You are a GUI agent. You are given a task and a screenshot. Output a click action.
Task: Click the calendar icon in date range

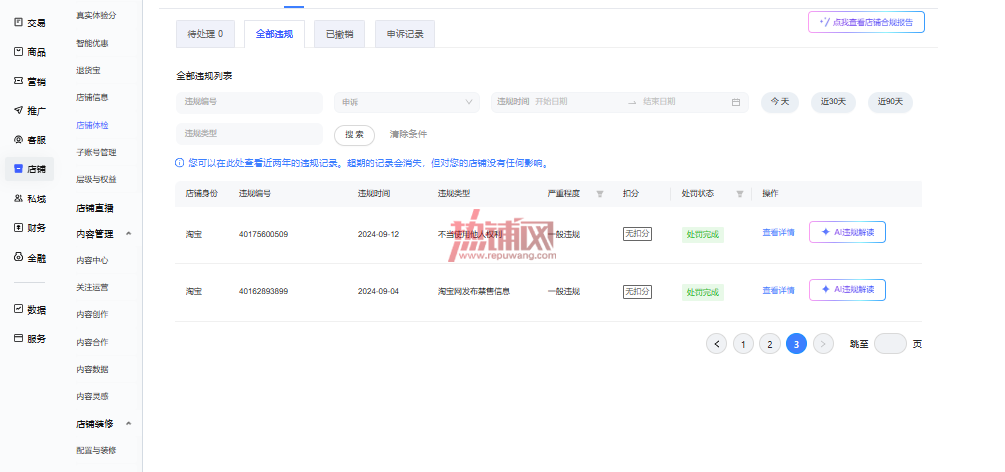pos(736,102)
